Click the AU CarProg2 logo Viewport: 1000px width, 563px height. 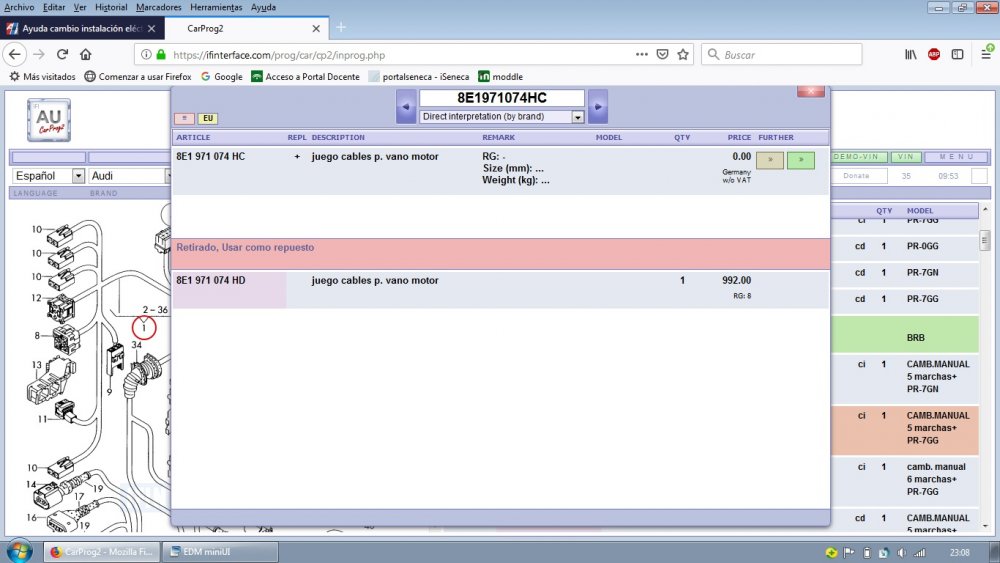pos(49,120)
